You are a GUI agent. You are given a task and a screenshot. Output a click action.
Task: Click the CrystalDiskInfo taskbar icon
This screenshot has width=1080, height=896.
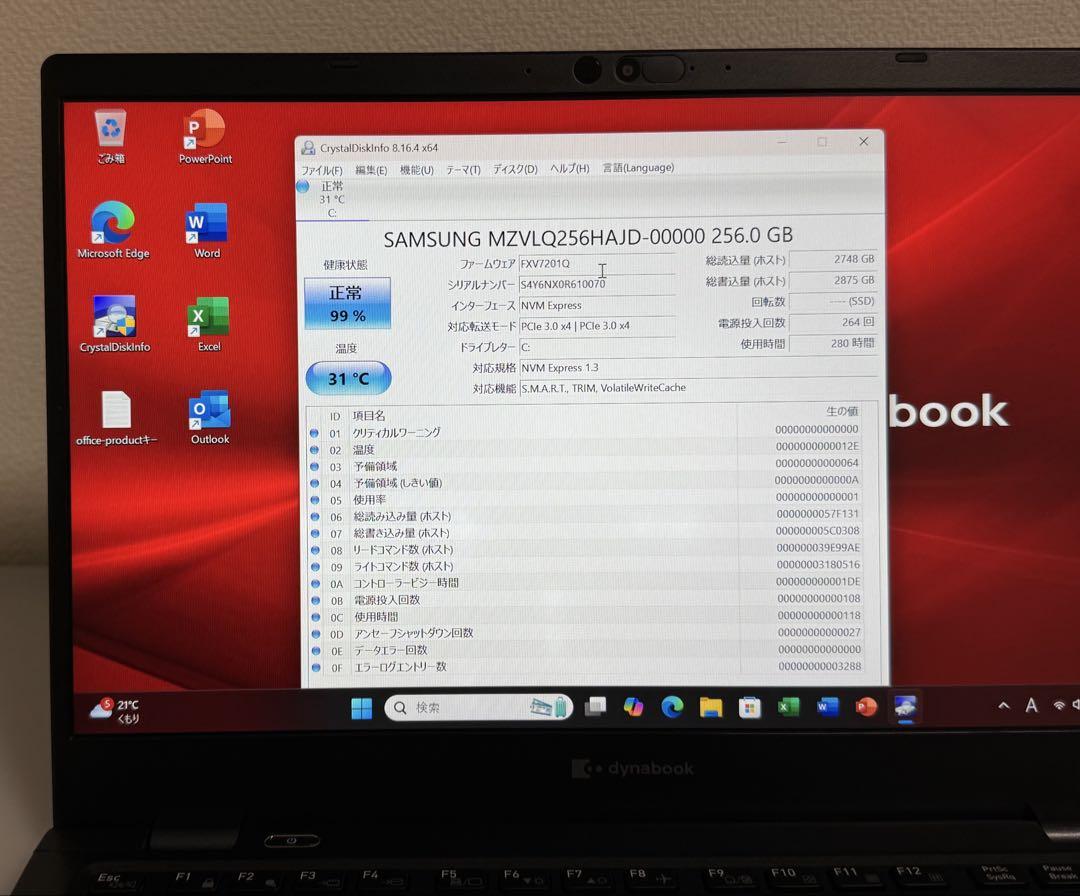point(905,707)
